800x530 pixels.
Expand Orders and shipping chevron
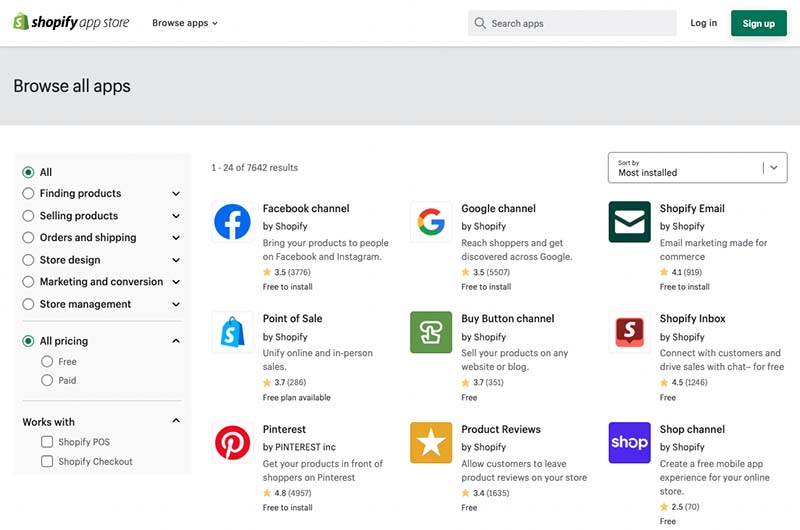click(x=176, y=238)
